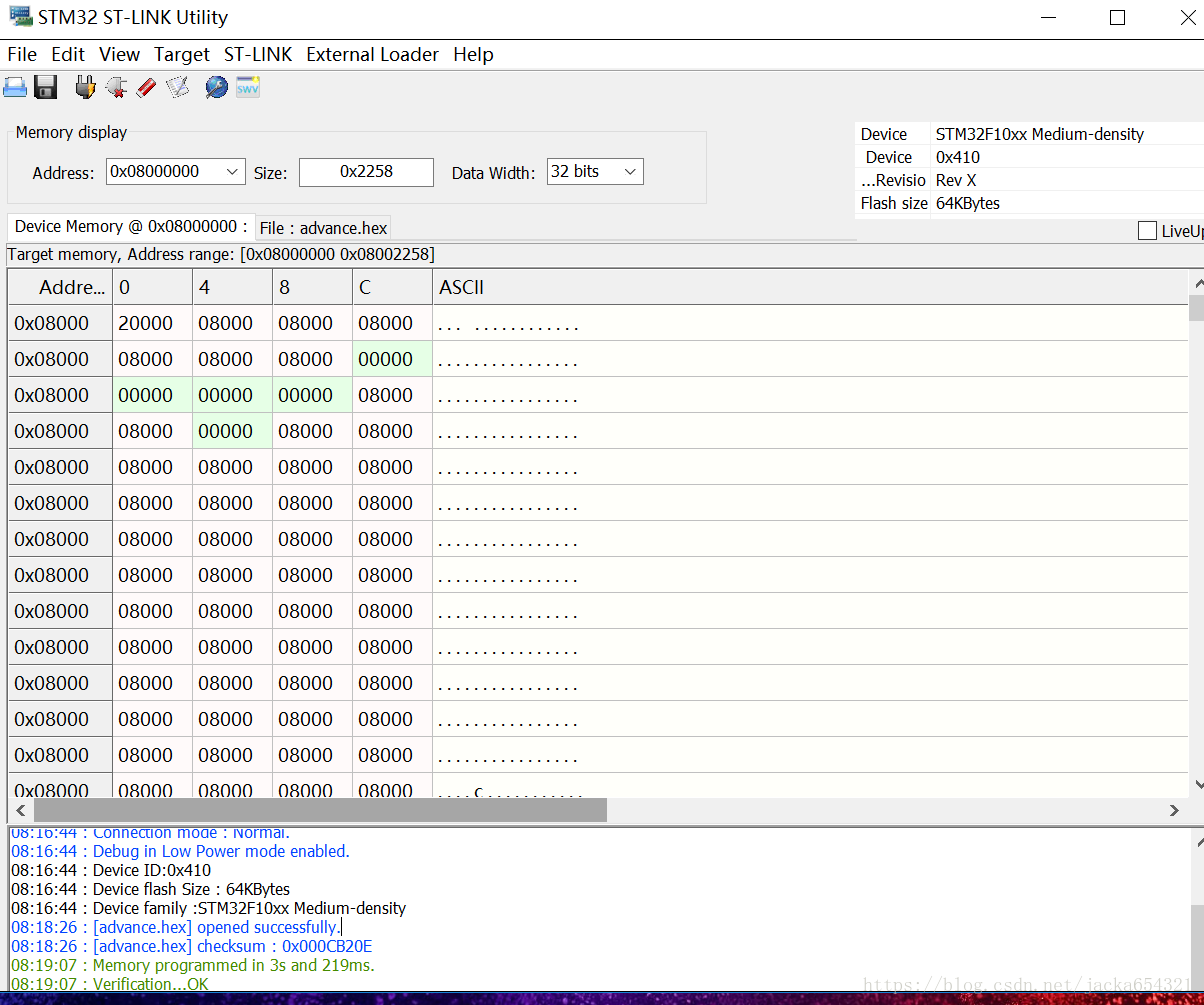Open the Data Width dropdown
The image size is (1204, 1005).
pyautogui.click(x=630, y=172)
